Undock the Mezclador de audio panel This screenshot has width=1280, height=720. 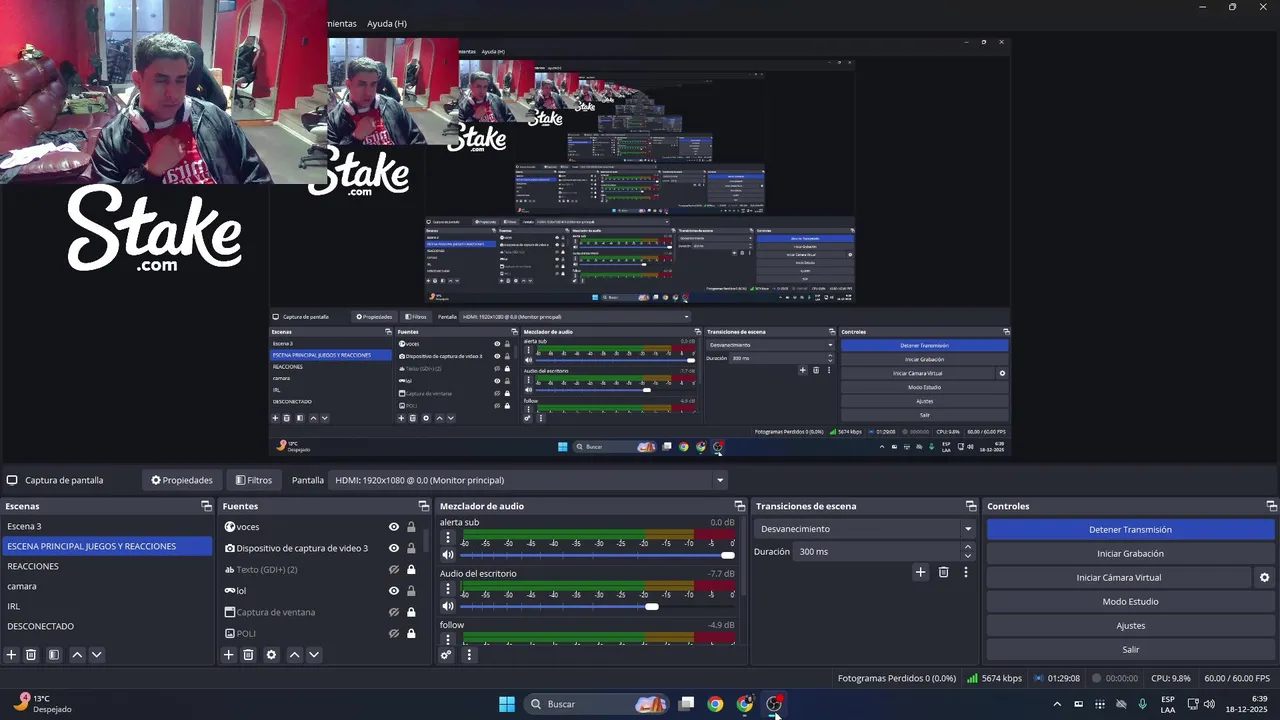click(x=740, y=506)
